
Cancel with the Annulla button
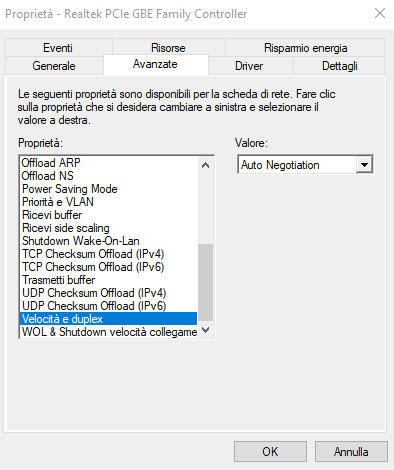click(x=351, y=452)
